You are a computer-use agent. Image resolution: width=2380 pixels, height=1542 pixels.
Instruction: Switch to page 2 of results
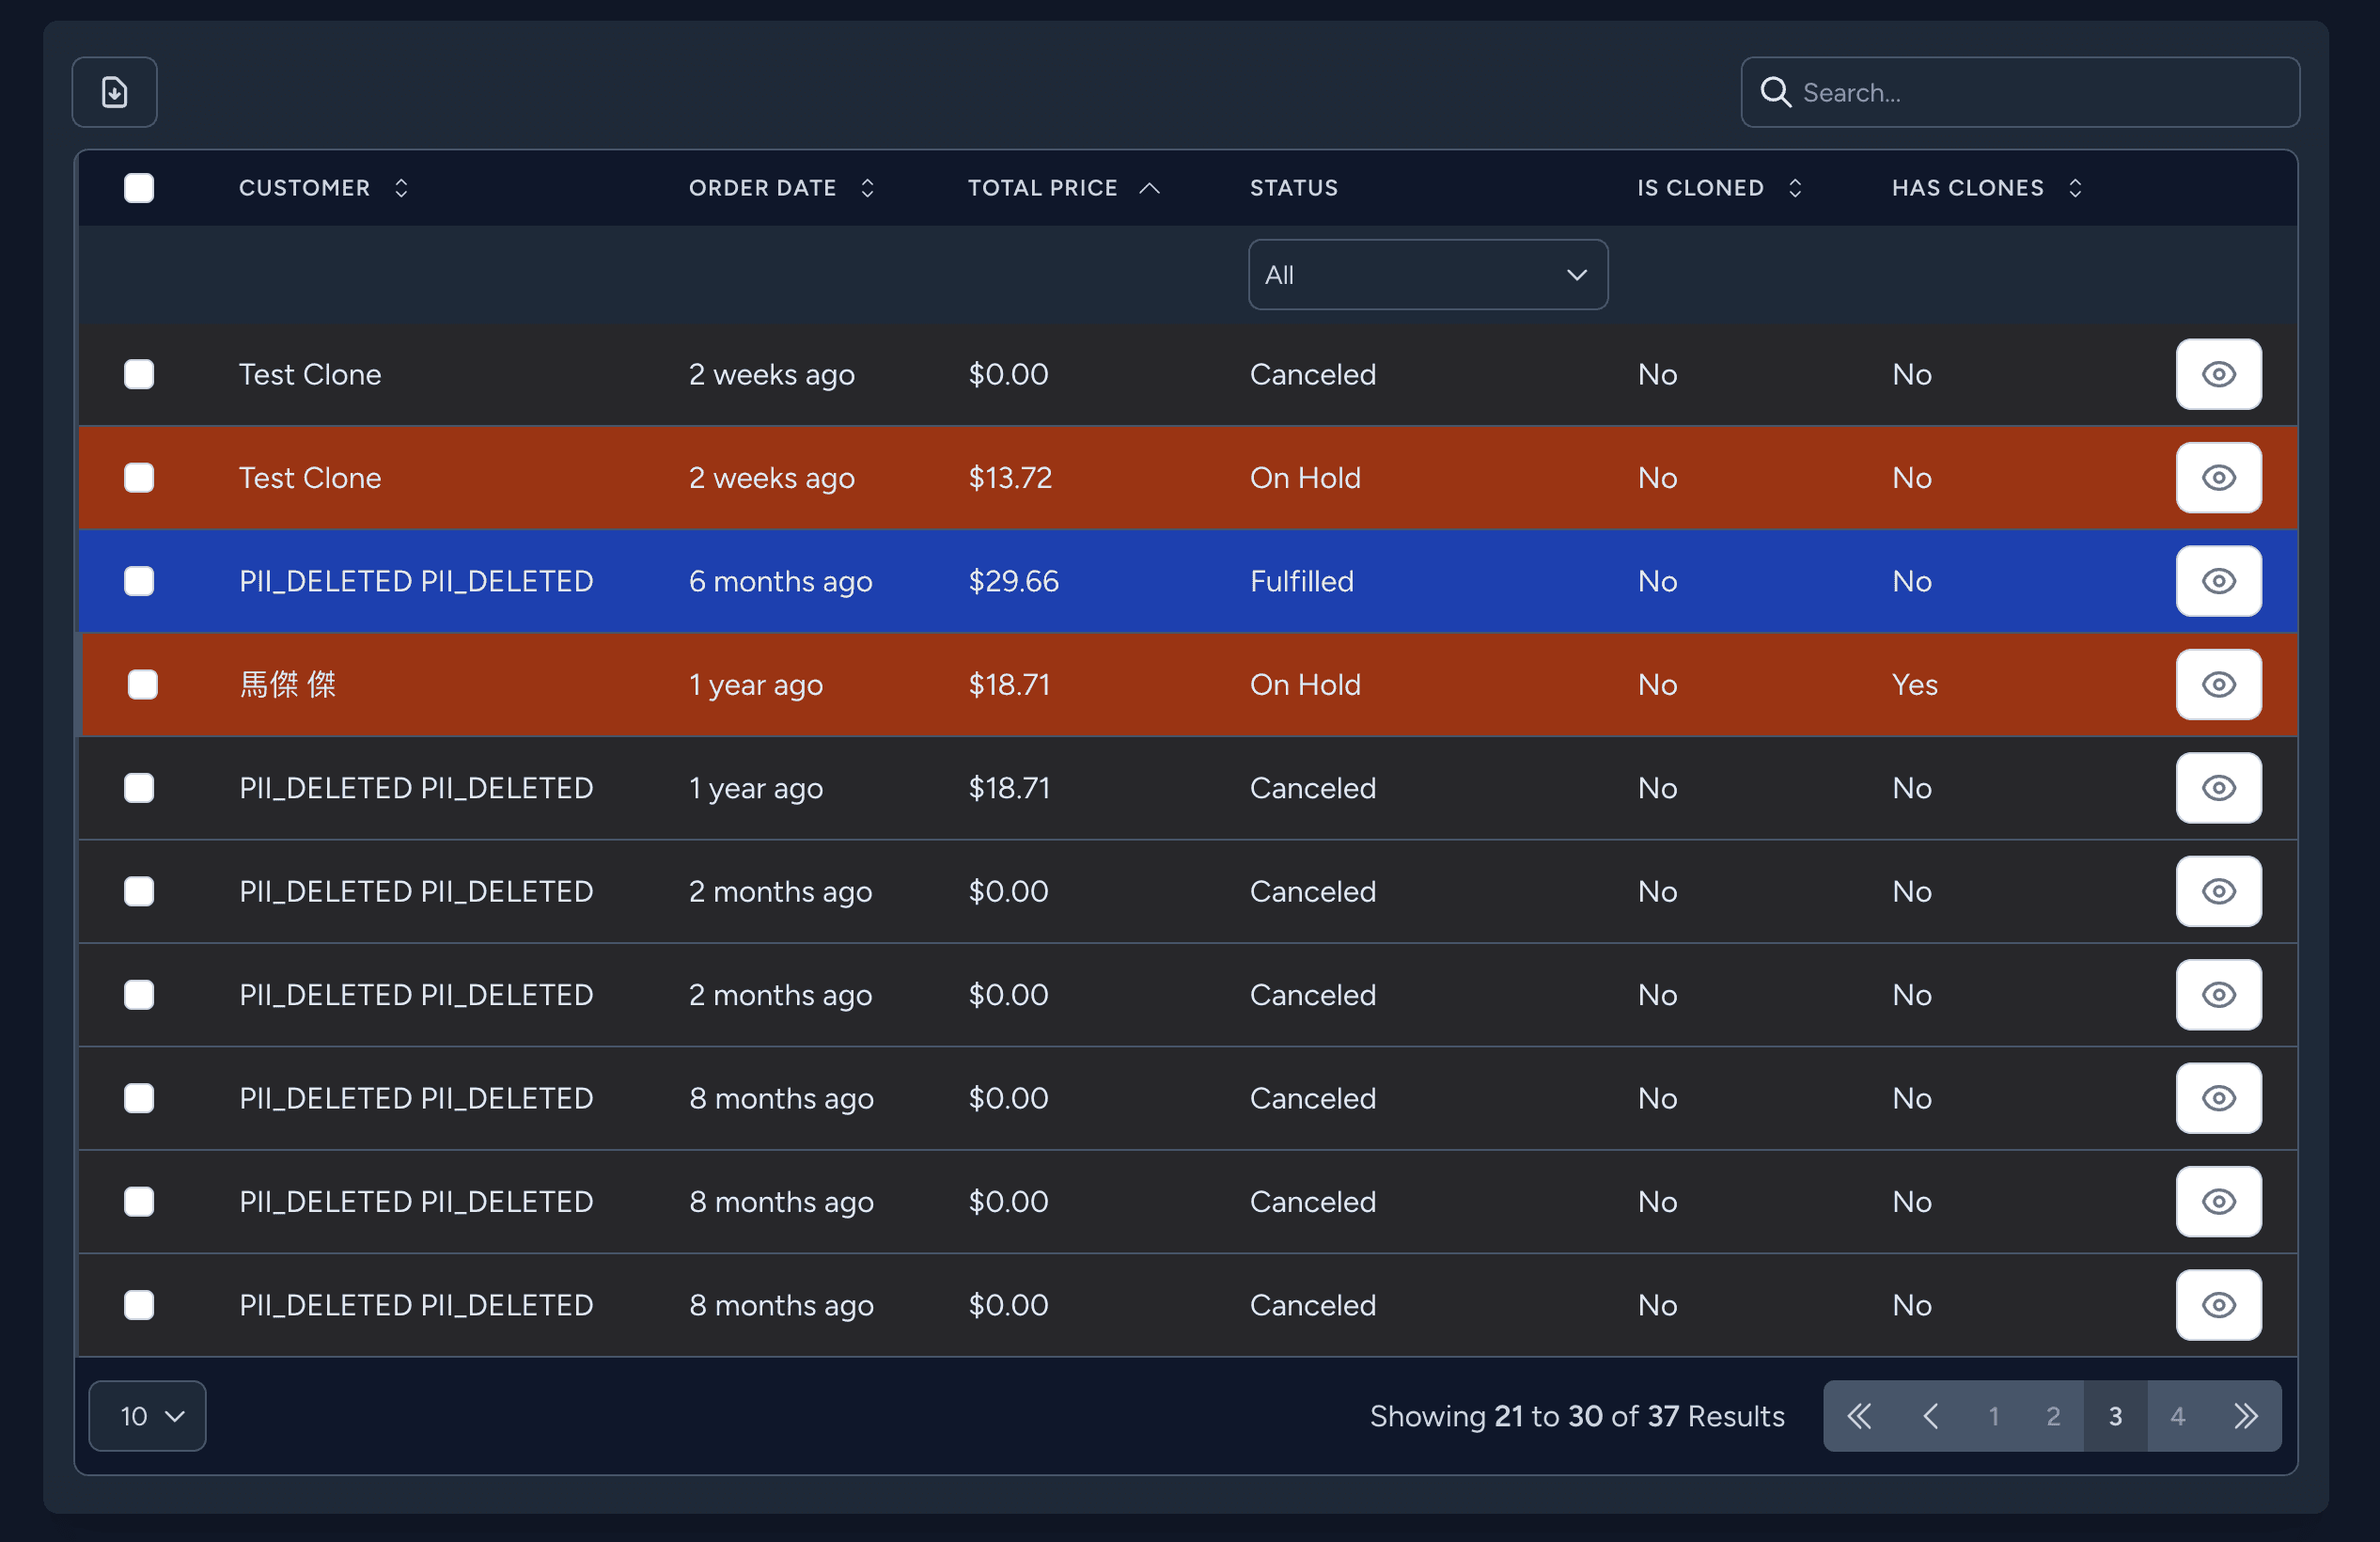click(2053, 1416)
